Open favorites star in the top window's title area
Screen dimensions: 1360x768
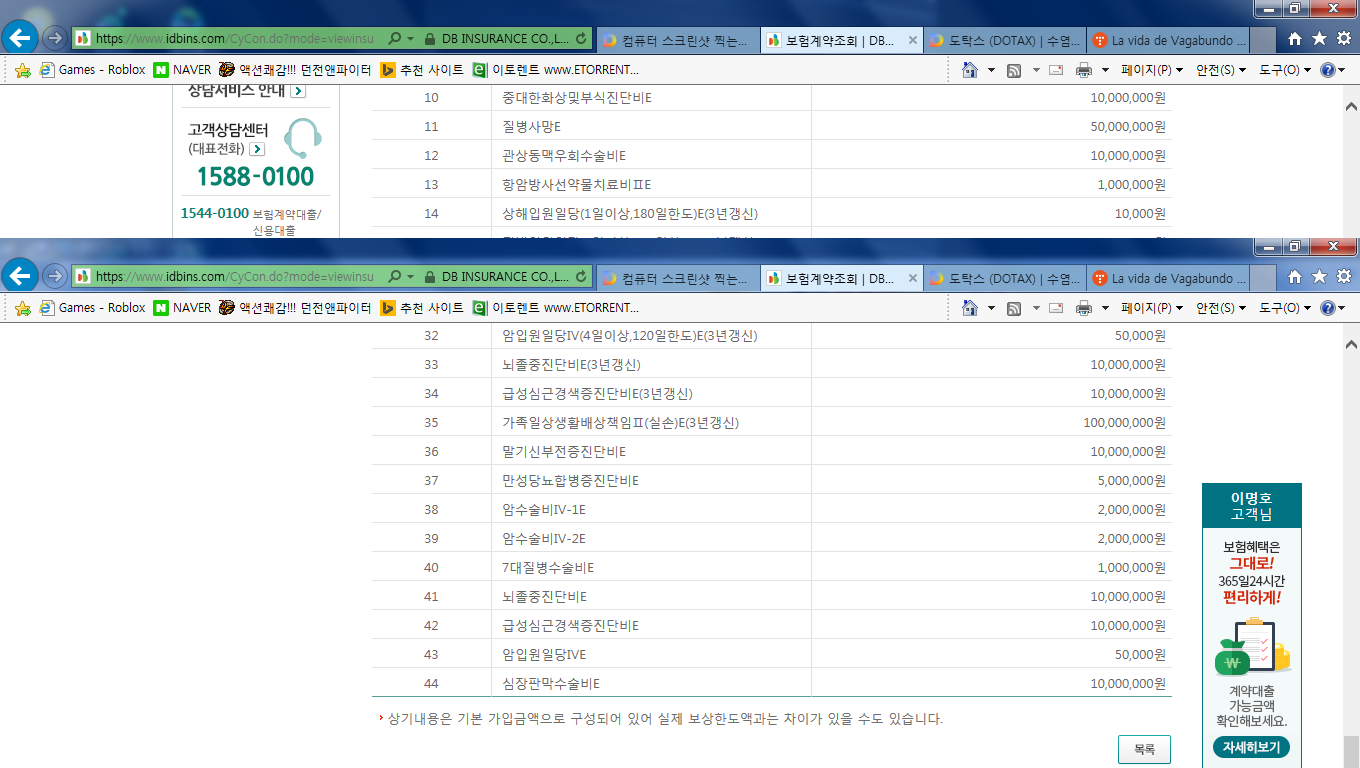coord(1319,38)
